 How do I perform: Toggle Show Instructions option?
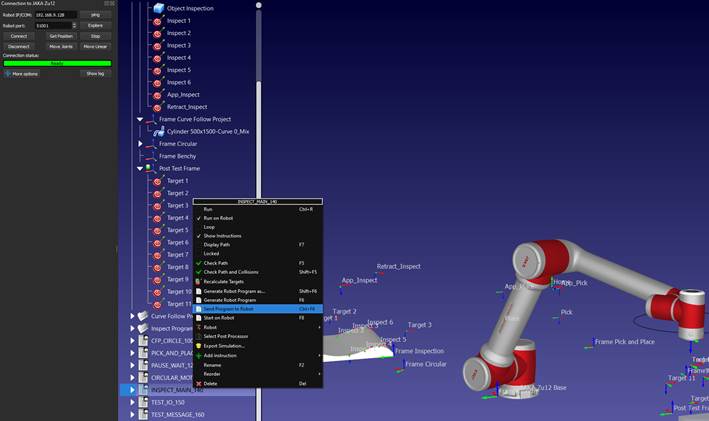pyautogui.click(x=198, y=235)
